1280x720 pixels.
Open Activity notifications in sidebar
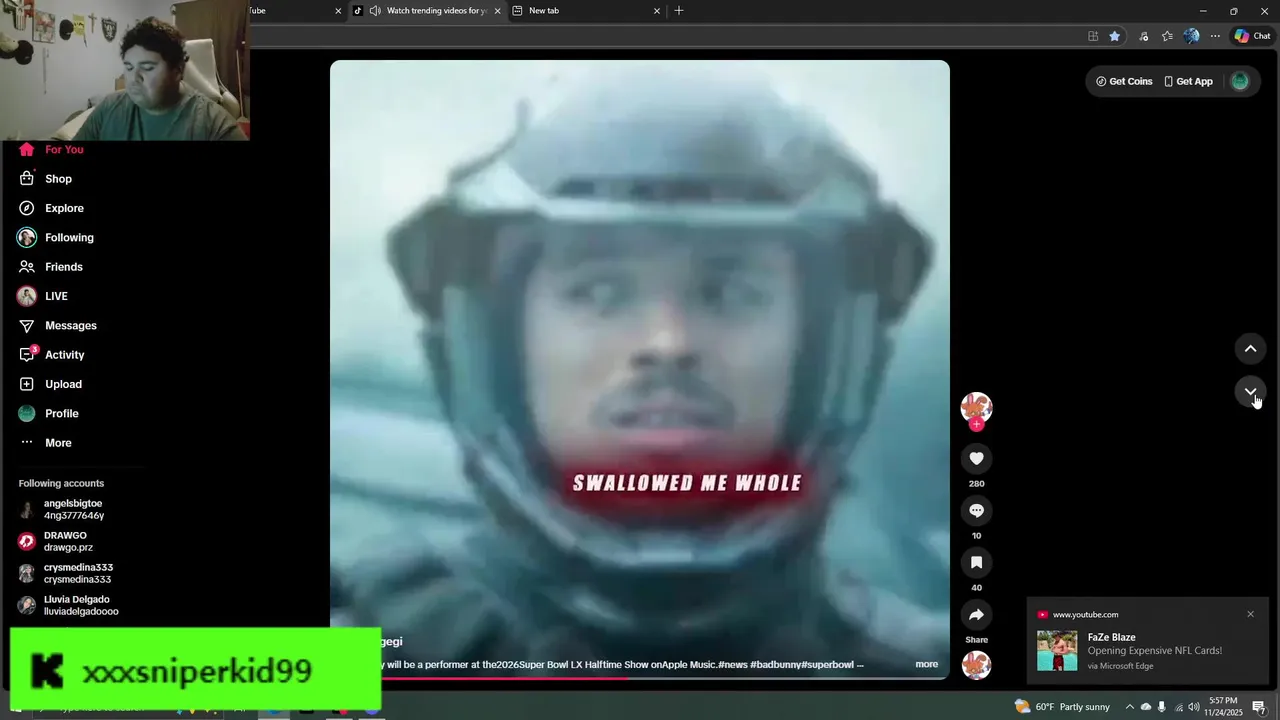pos(51,355)
